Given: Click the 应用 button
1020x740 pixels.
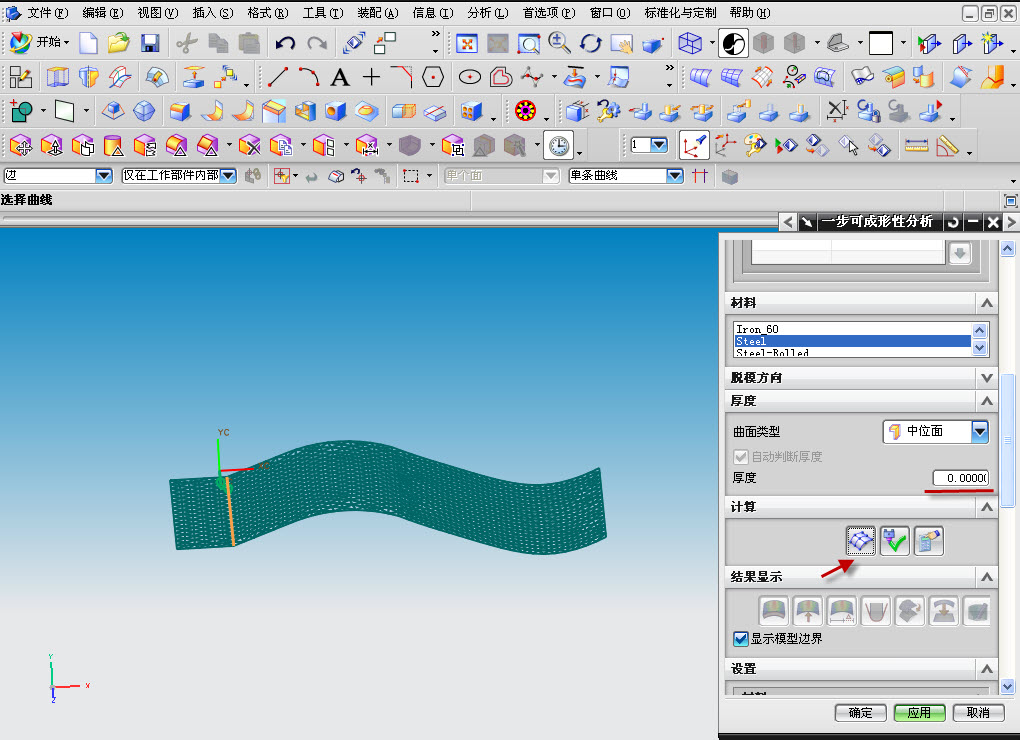Looking at the screenshot, I should pos(919,713).
